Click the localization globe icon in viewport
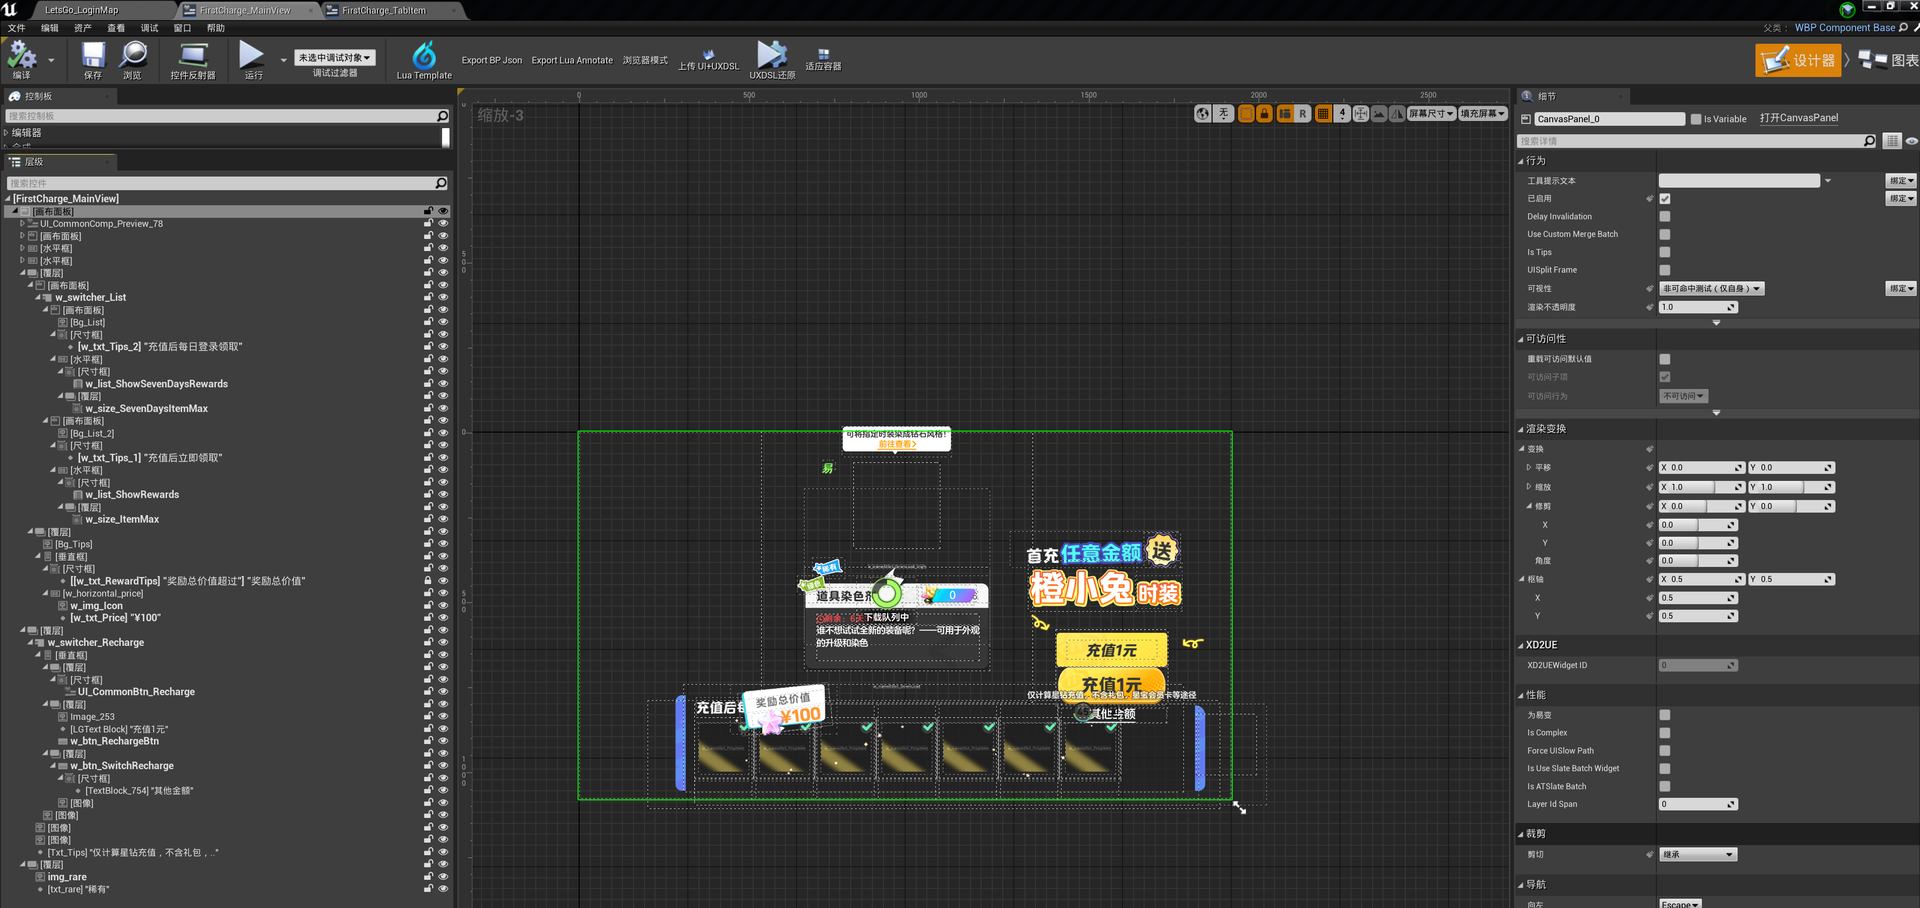This screenshot has height=908, width=1920. (1203, 114)
